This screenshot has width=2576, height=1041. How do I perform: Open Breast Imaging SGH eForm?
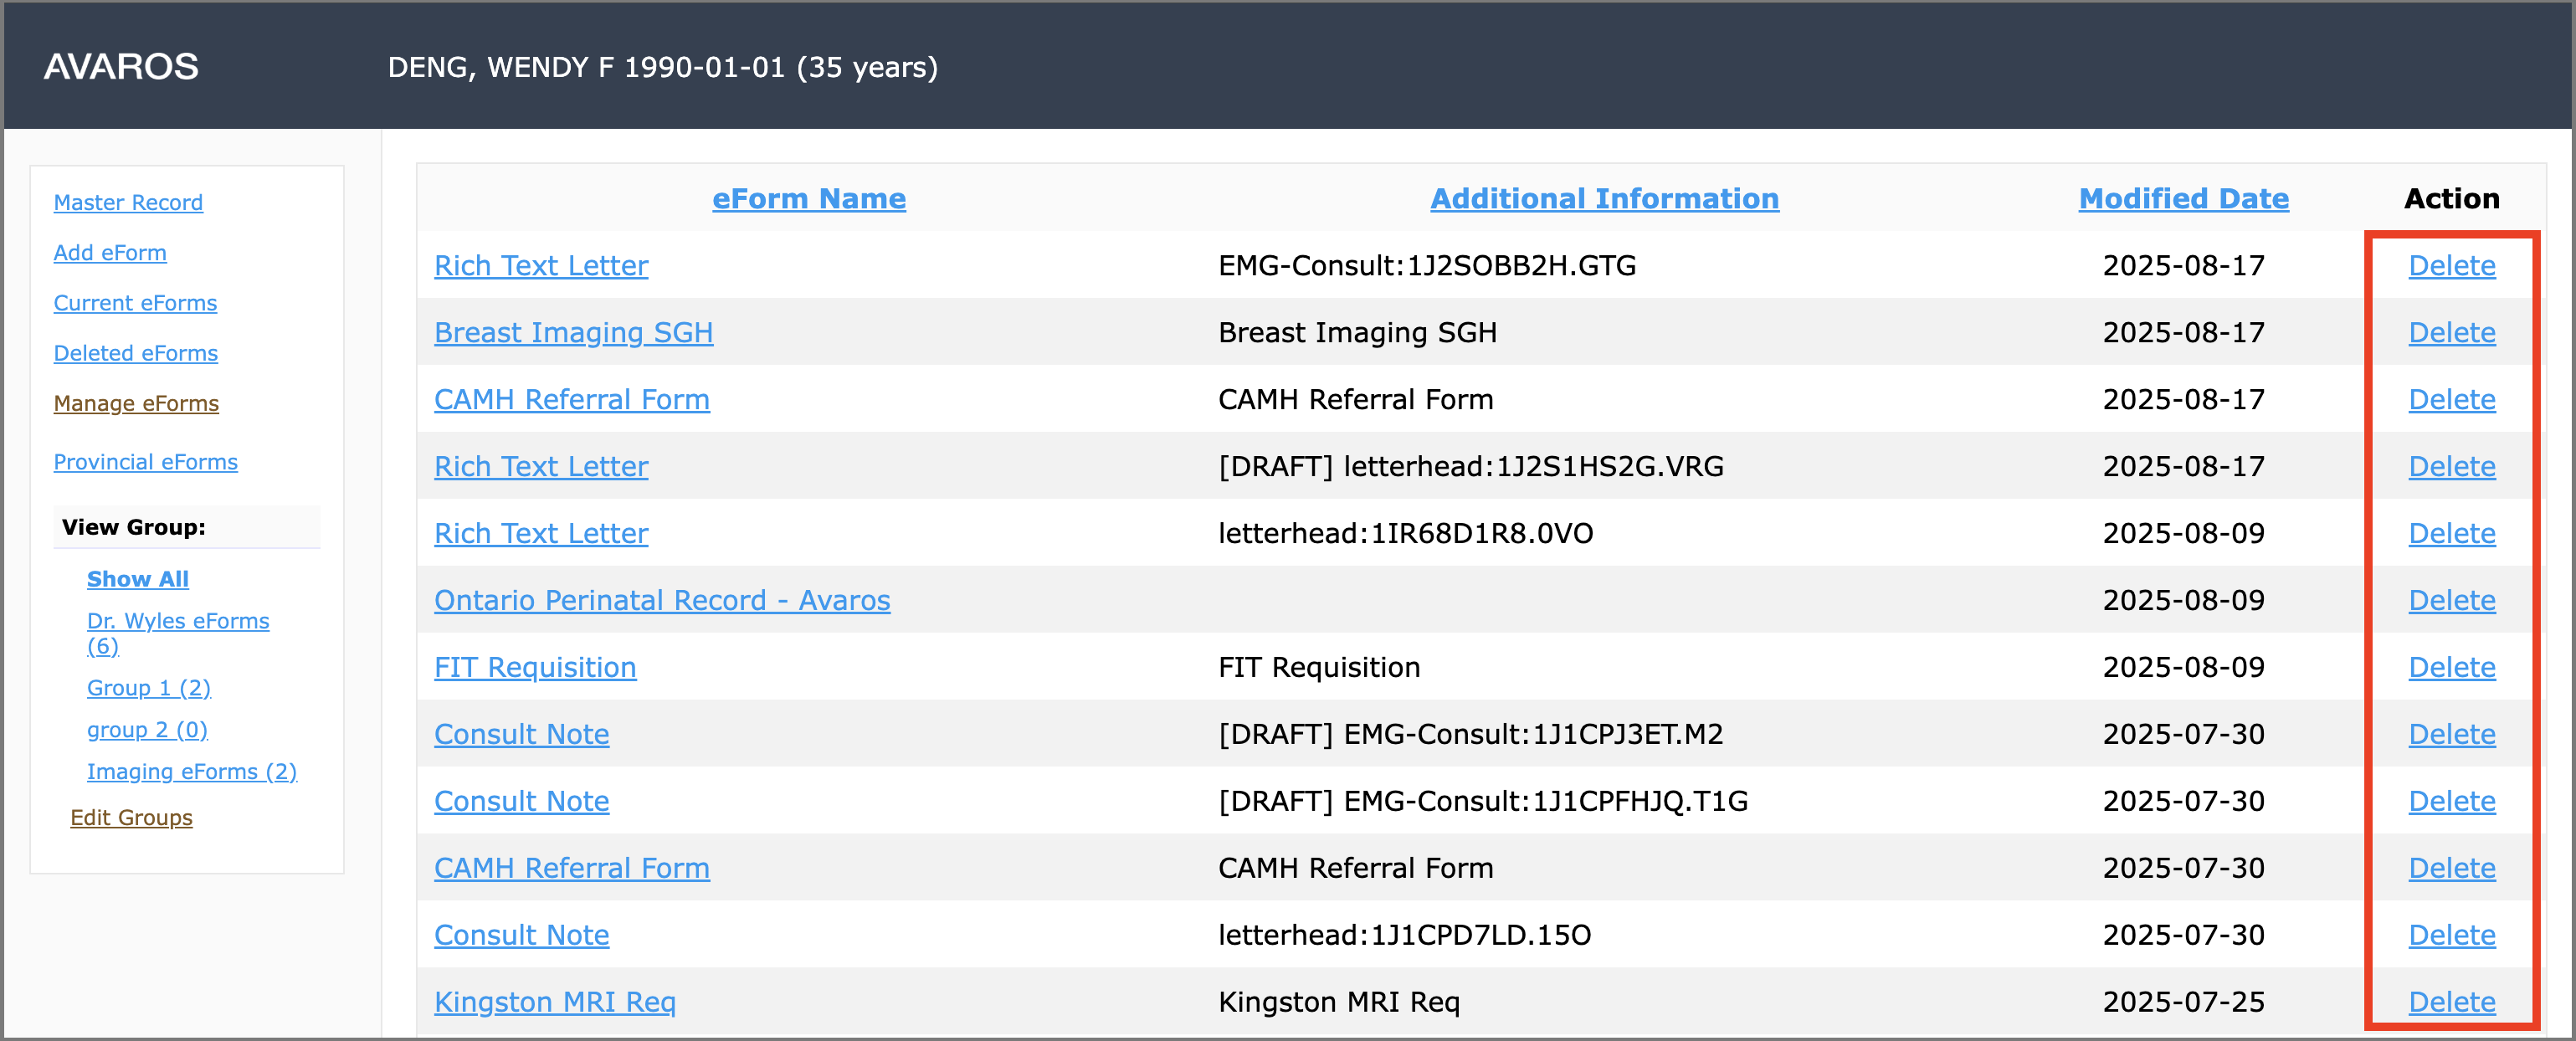point(573,333)
